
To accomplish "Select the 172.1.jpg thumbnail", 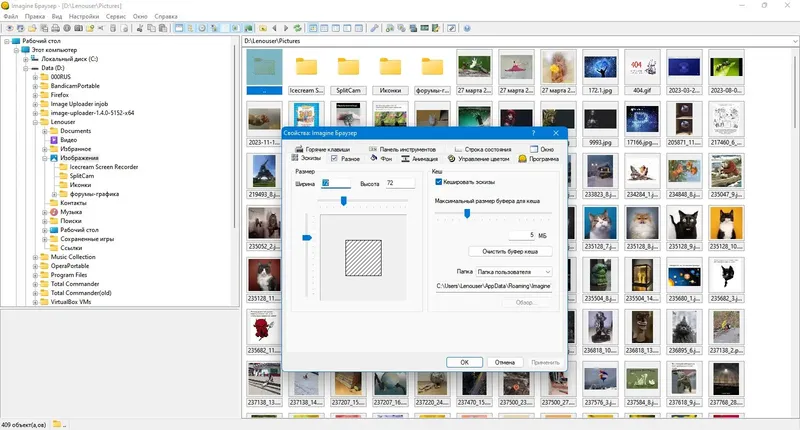I will click(x=601, y=72).
